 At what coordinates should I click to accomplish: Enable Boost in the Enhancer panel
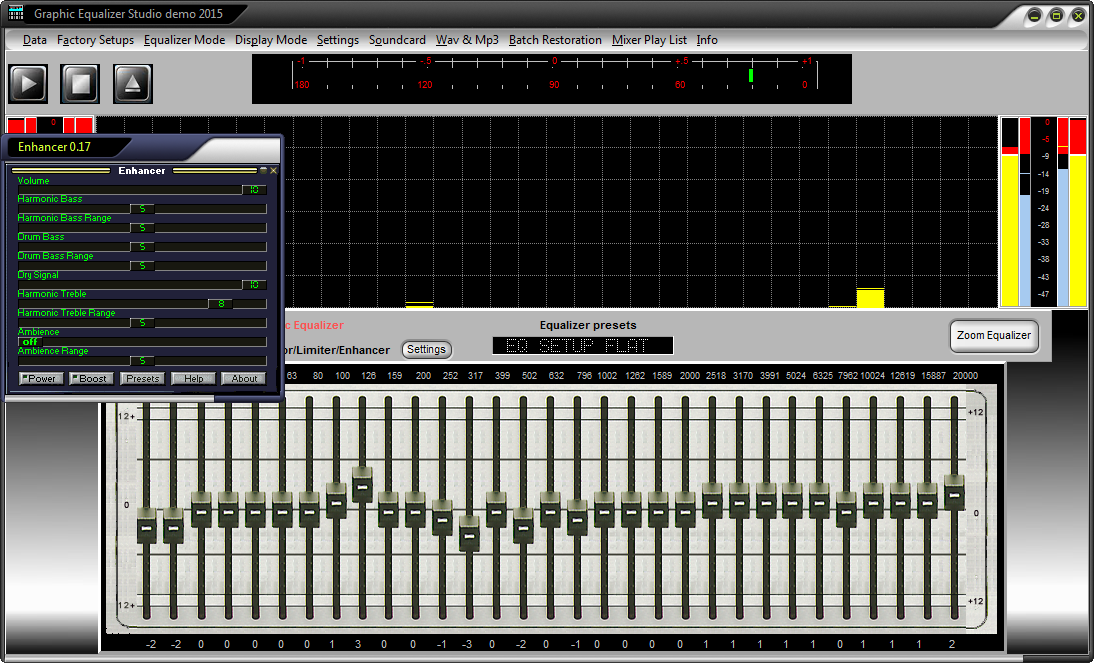(x=91, y=378)
